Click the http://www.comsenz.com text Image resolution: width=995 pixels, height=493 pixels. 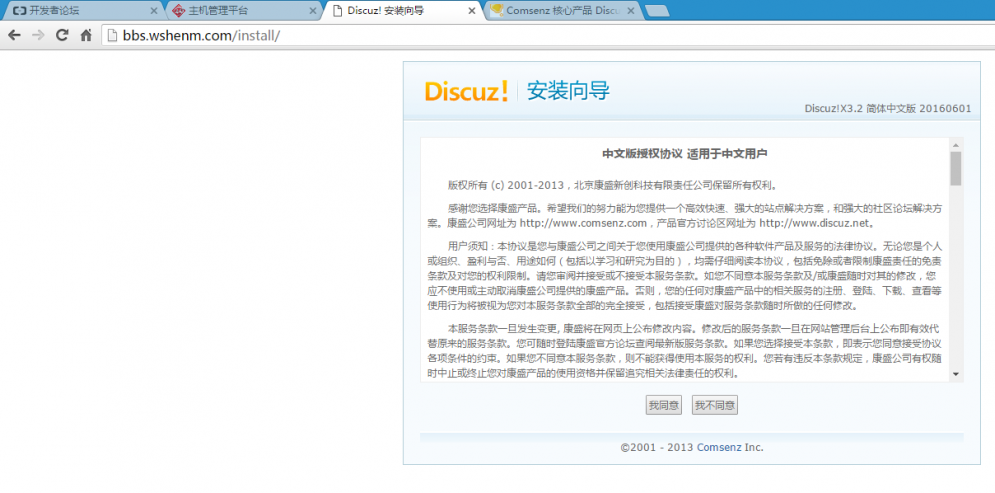click(x=583, y=223)
